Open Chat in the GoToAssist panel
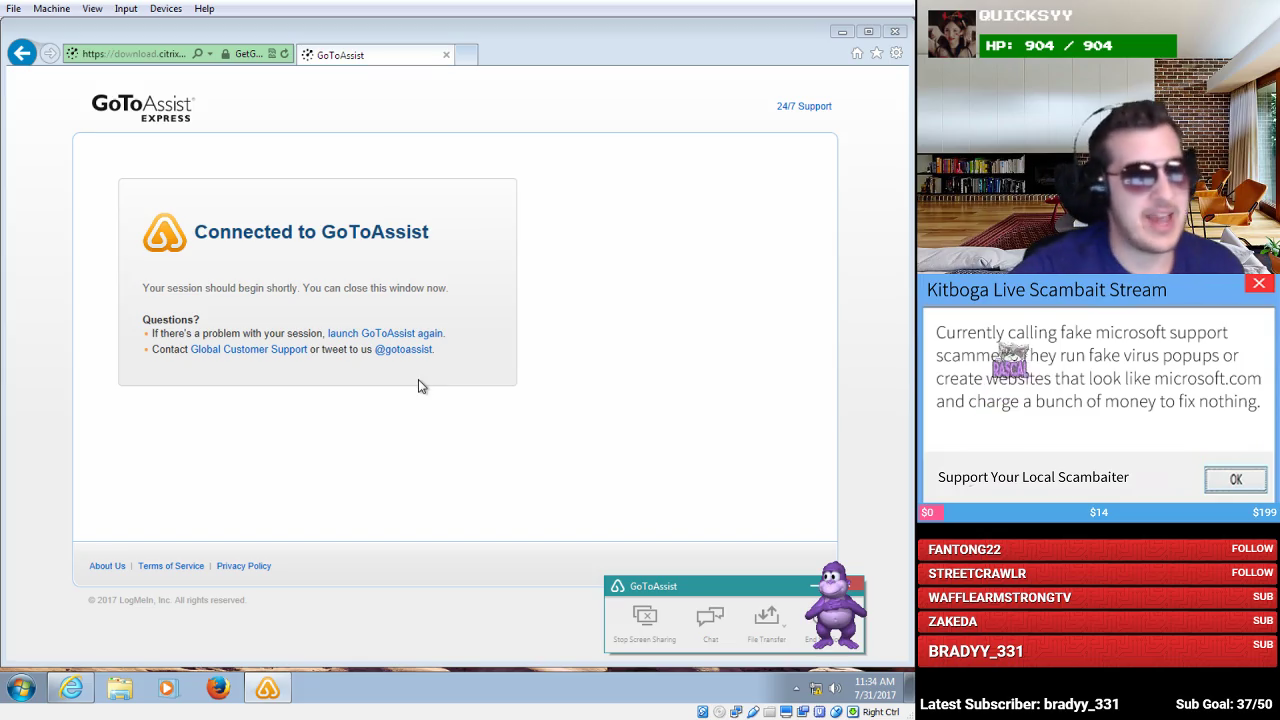Viewport: 1280px width, 720px height. [x=710, y=616]
